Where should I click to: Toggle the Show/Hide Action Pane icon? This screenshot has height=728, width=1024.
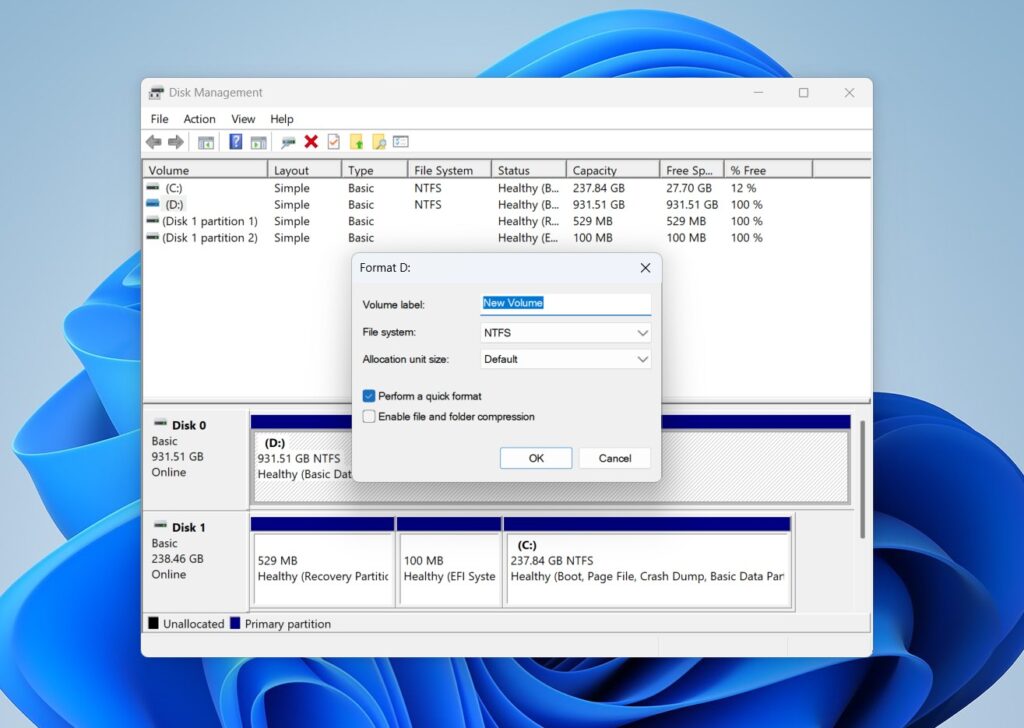(258, 141)
